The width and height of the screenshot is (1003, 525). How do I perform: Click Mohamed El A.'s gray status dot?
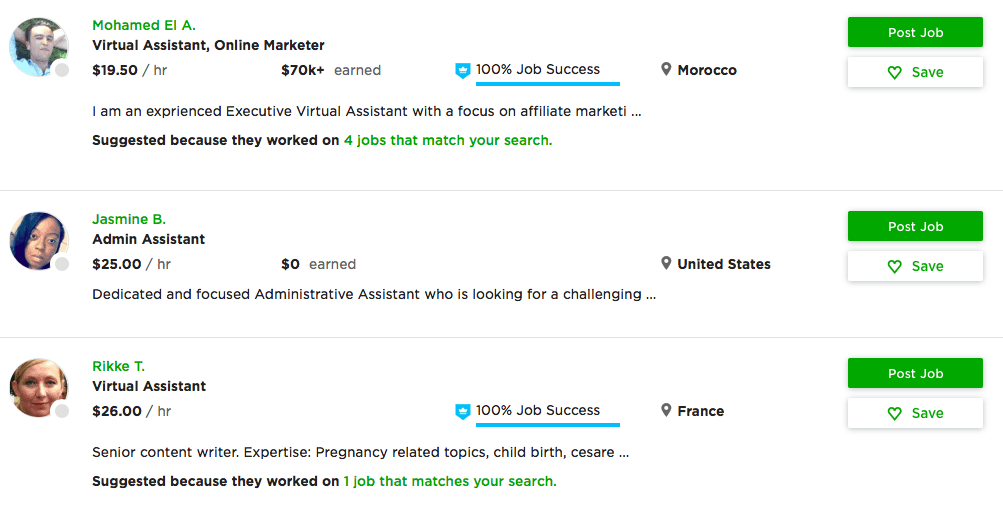click(x=62, y=70)
